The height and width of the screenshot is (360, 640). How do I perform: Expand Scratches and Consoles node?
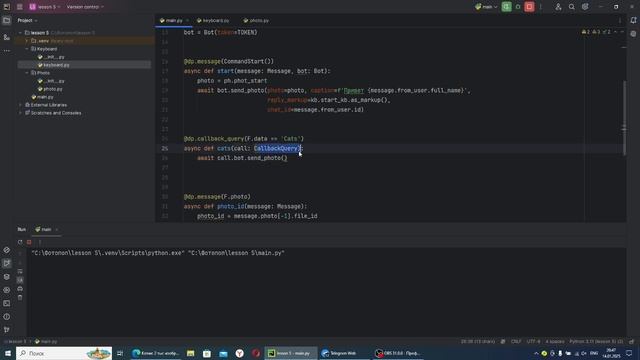tap(20, 113)
